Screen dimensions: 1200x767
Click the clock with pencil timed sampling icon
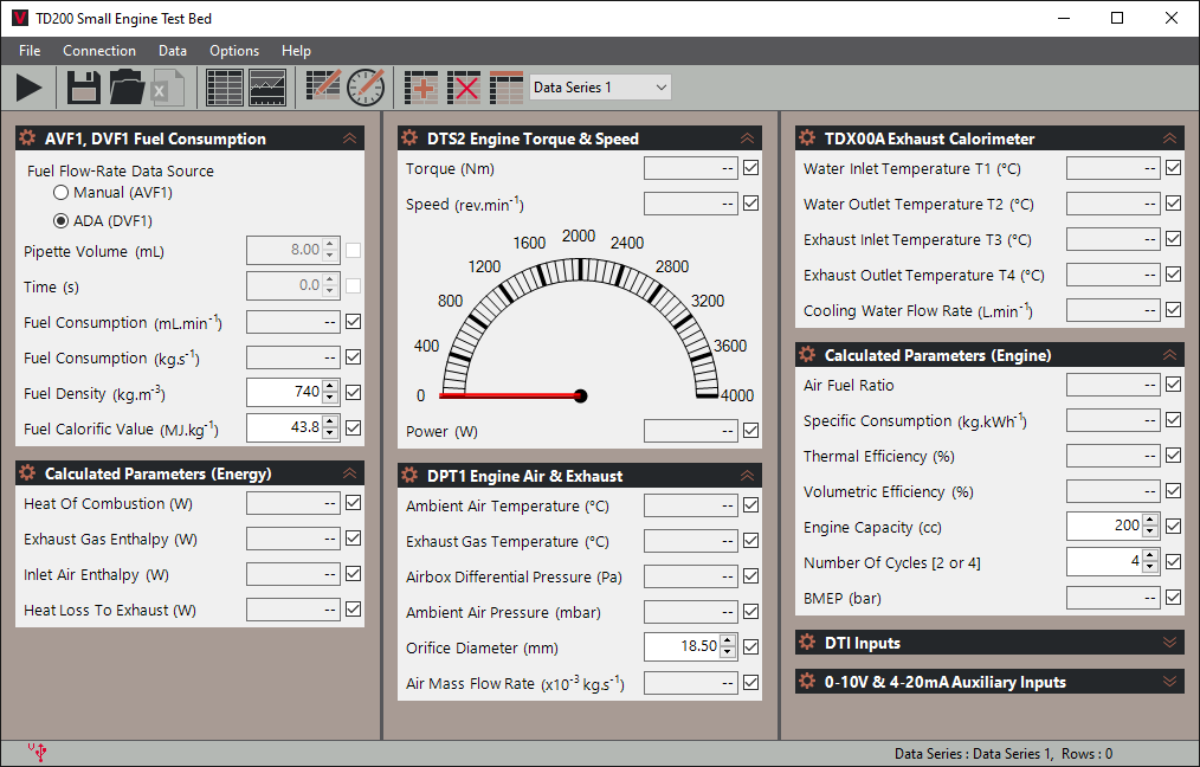366,88
